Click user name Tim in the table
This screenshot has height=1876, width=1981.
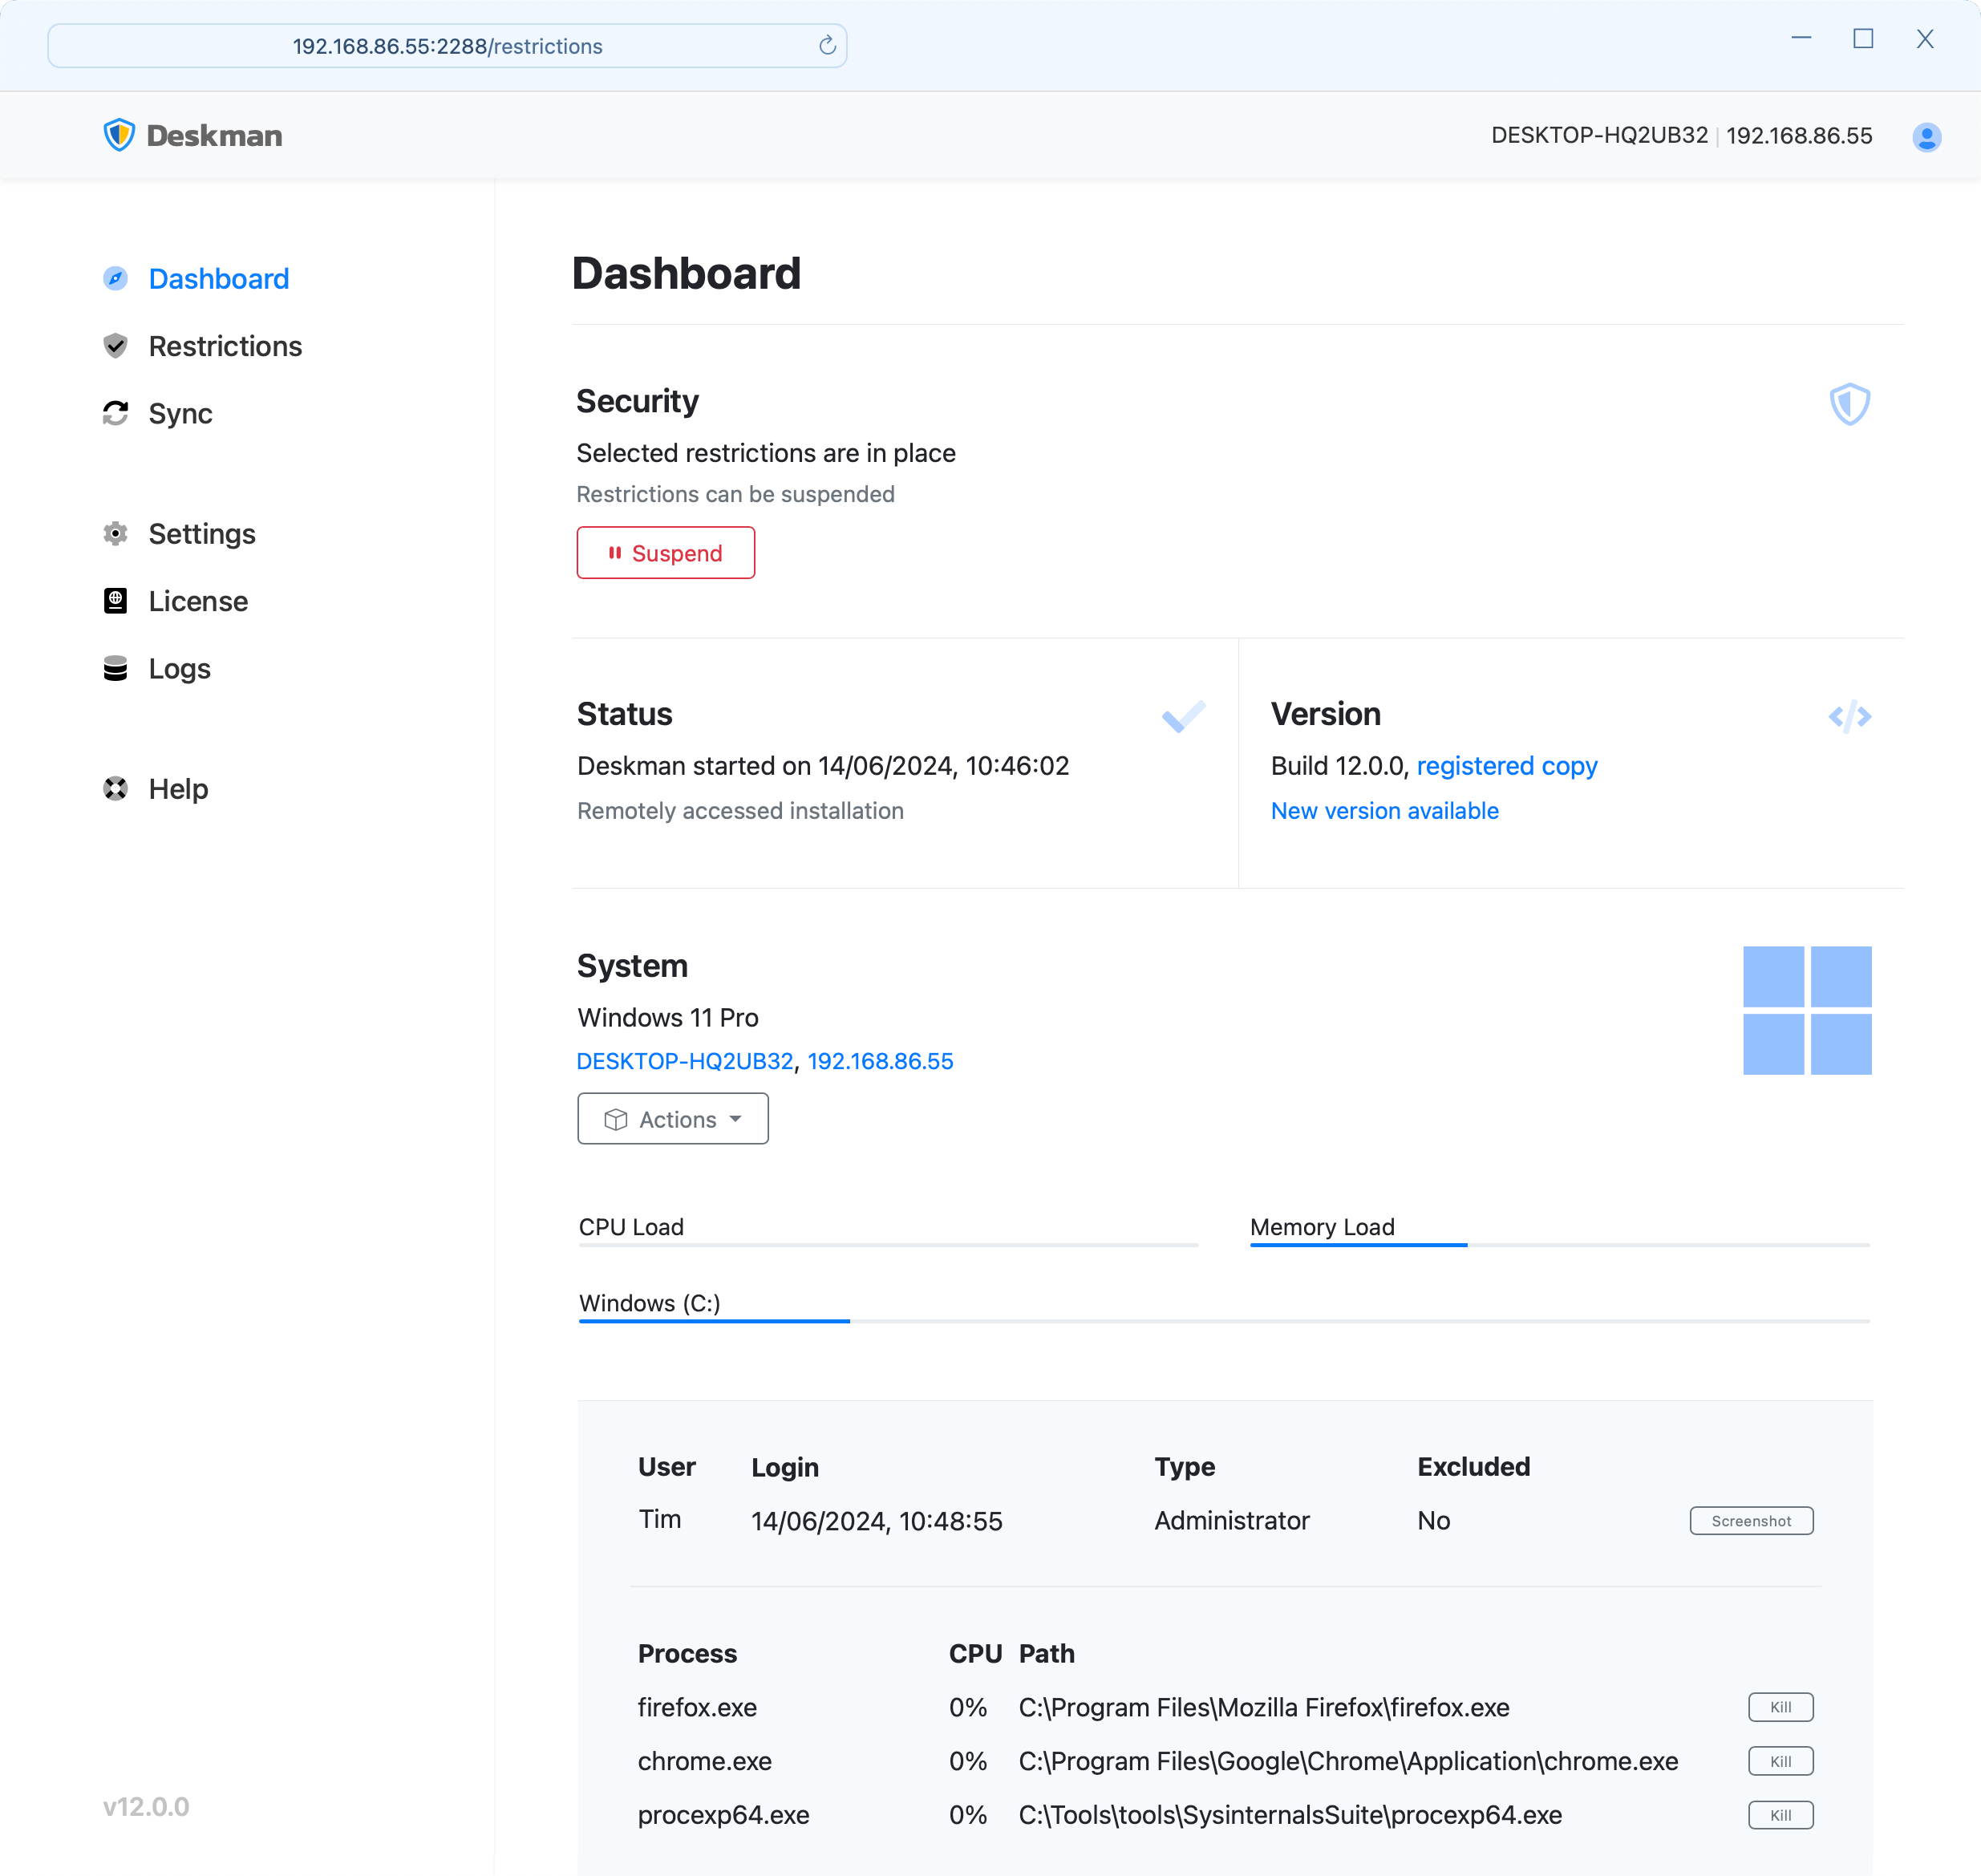point(660,1520)
